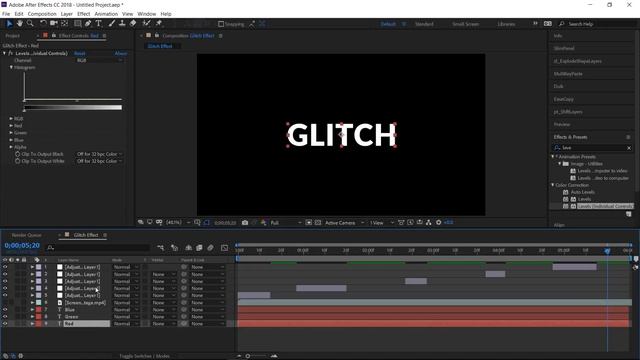Open Clip To Output Black dropdown
The image size is (640, 360).
[100, 154]
